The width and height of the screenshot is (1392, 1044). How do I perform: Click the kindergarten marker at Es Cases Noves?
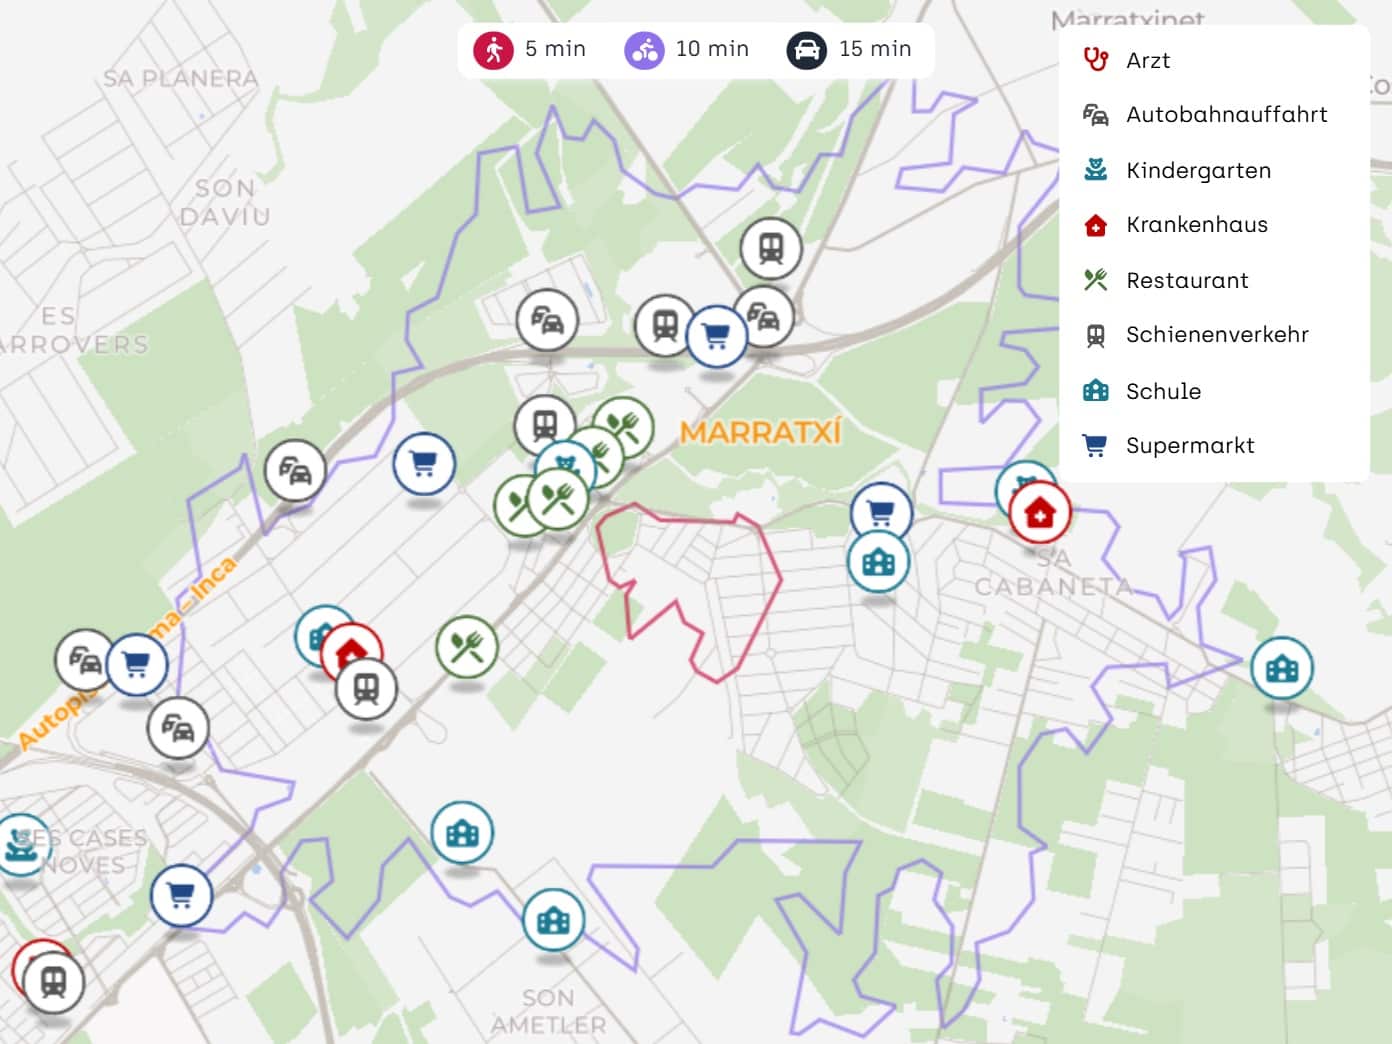click(x=20, y=845)
